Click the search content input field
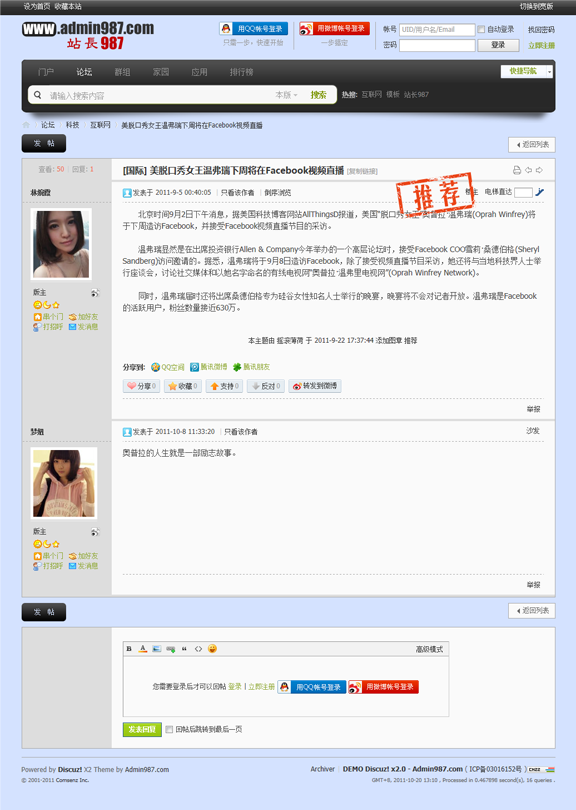The image size is (576, 810). click(160, 96)
